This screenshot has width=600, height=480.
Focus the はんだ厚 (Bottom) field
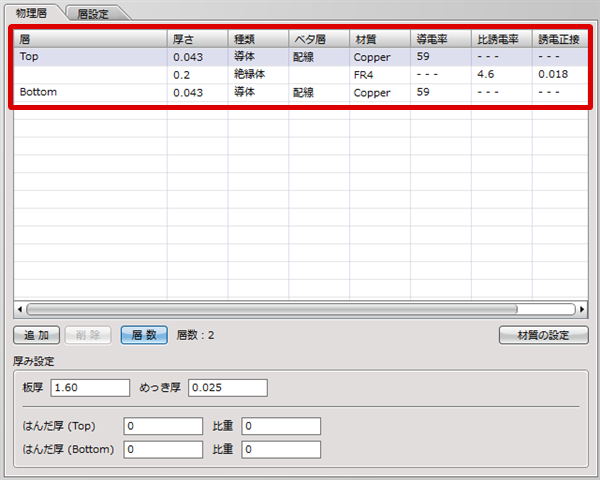coord(163,450)
